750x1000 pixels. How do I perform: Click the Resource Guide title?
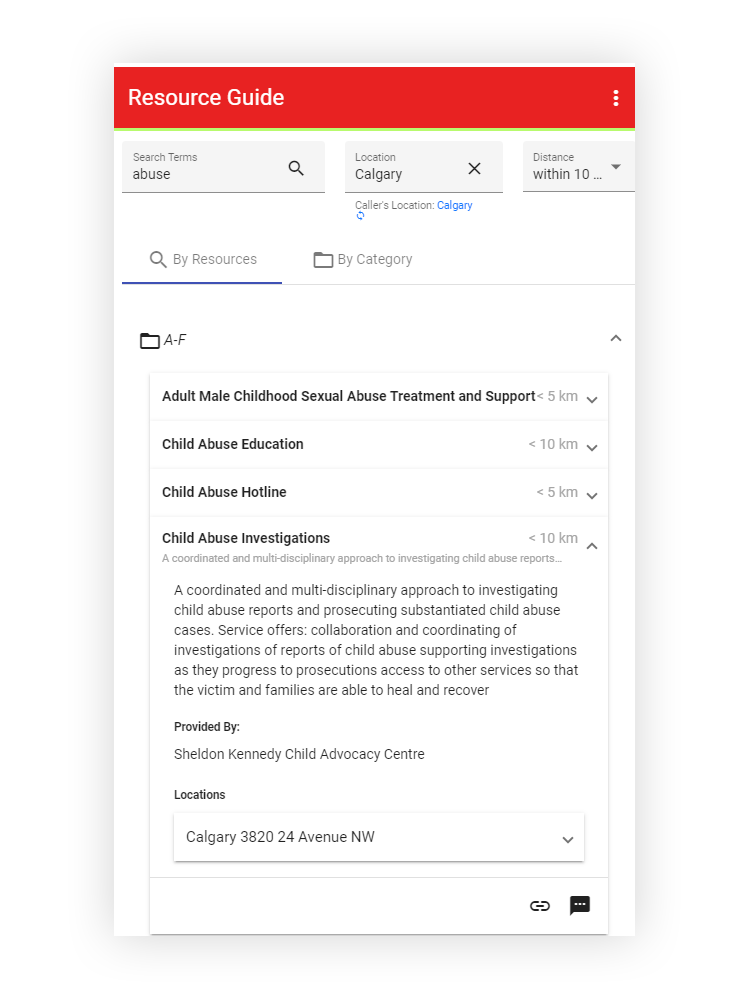(206, 98)
